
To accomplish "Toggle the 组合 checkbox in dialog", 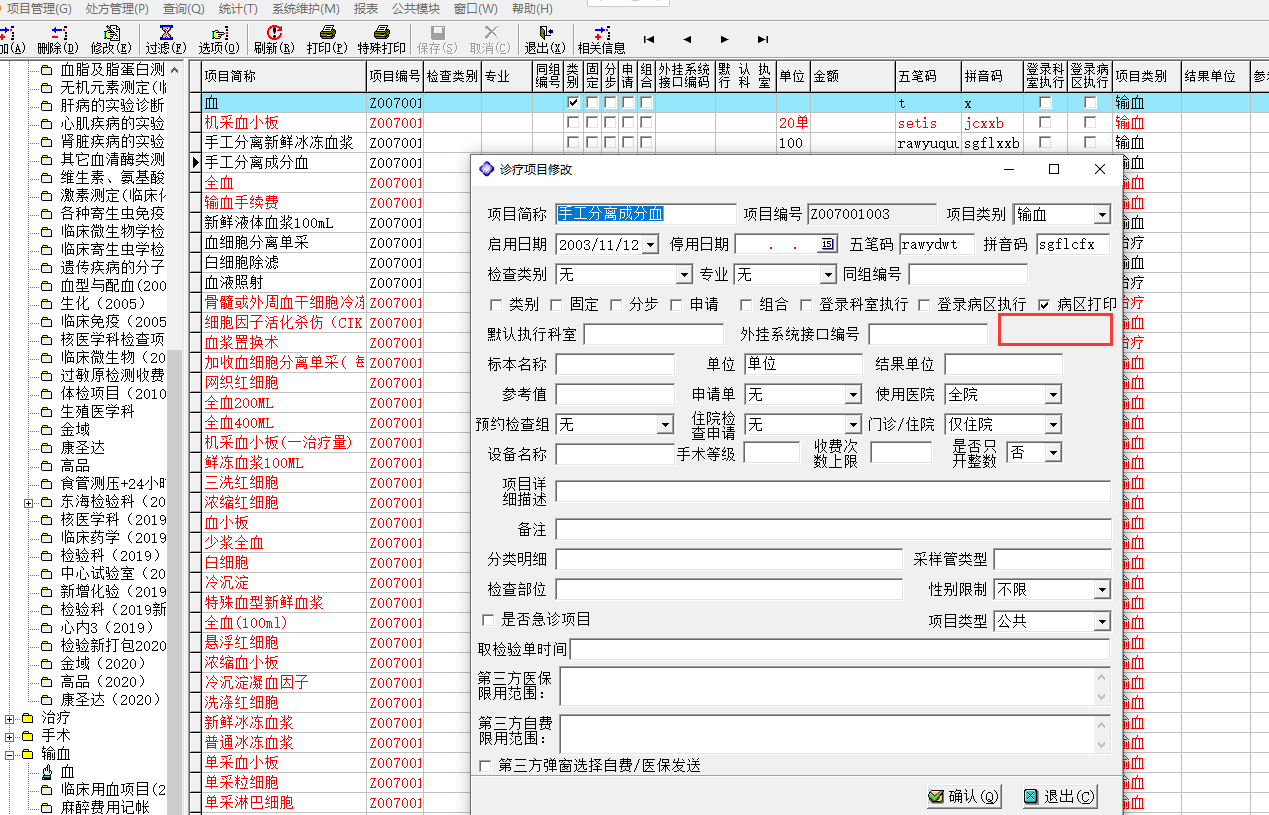I will [x=746, y=304].
